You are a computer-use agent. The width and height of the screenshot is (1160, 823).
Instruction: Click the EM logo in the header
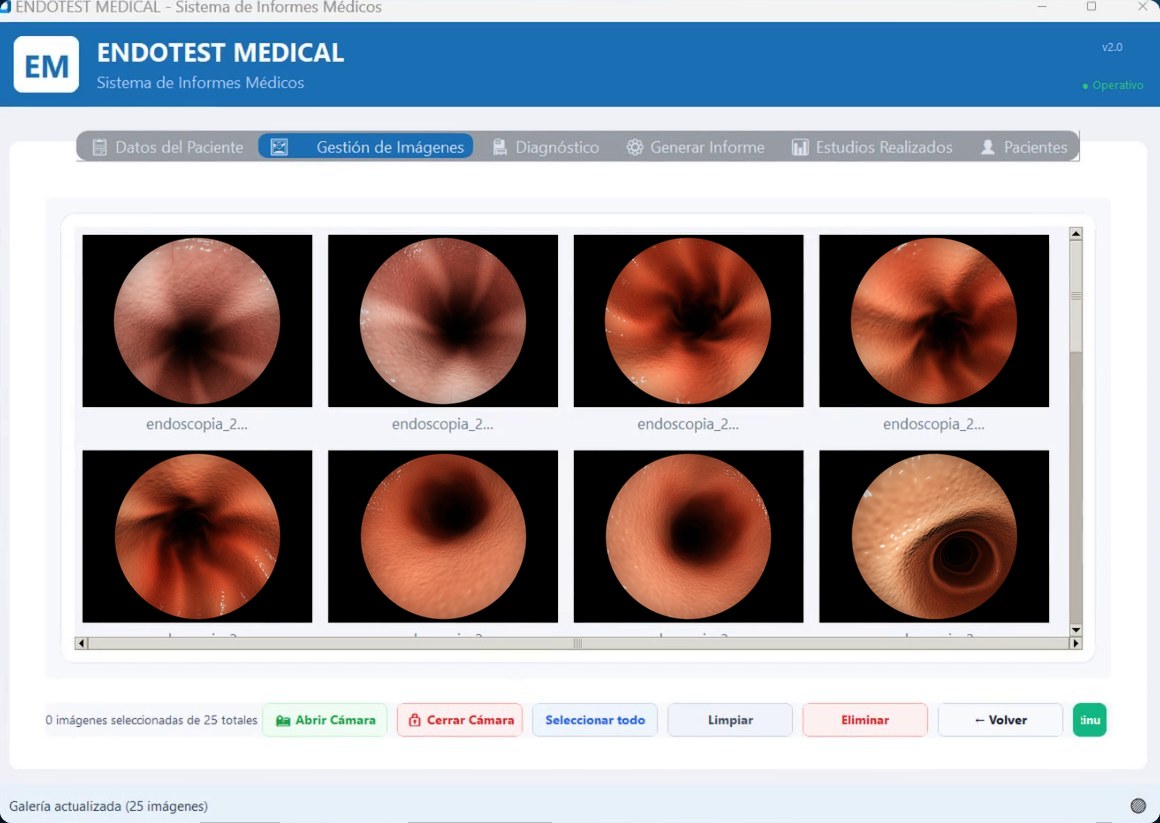pyautogui.click(x=46, y=64)
